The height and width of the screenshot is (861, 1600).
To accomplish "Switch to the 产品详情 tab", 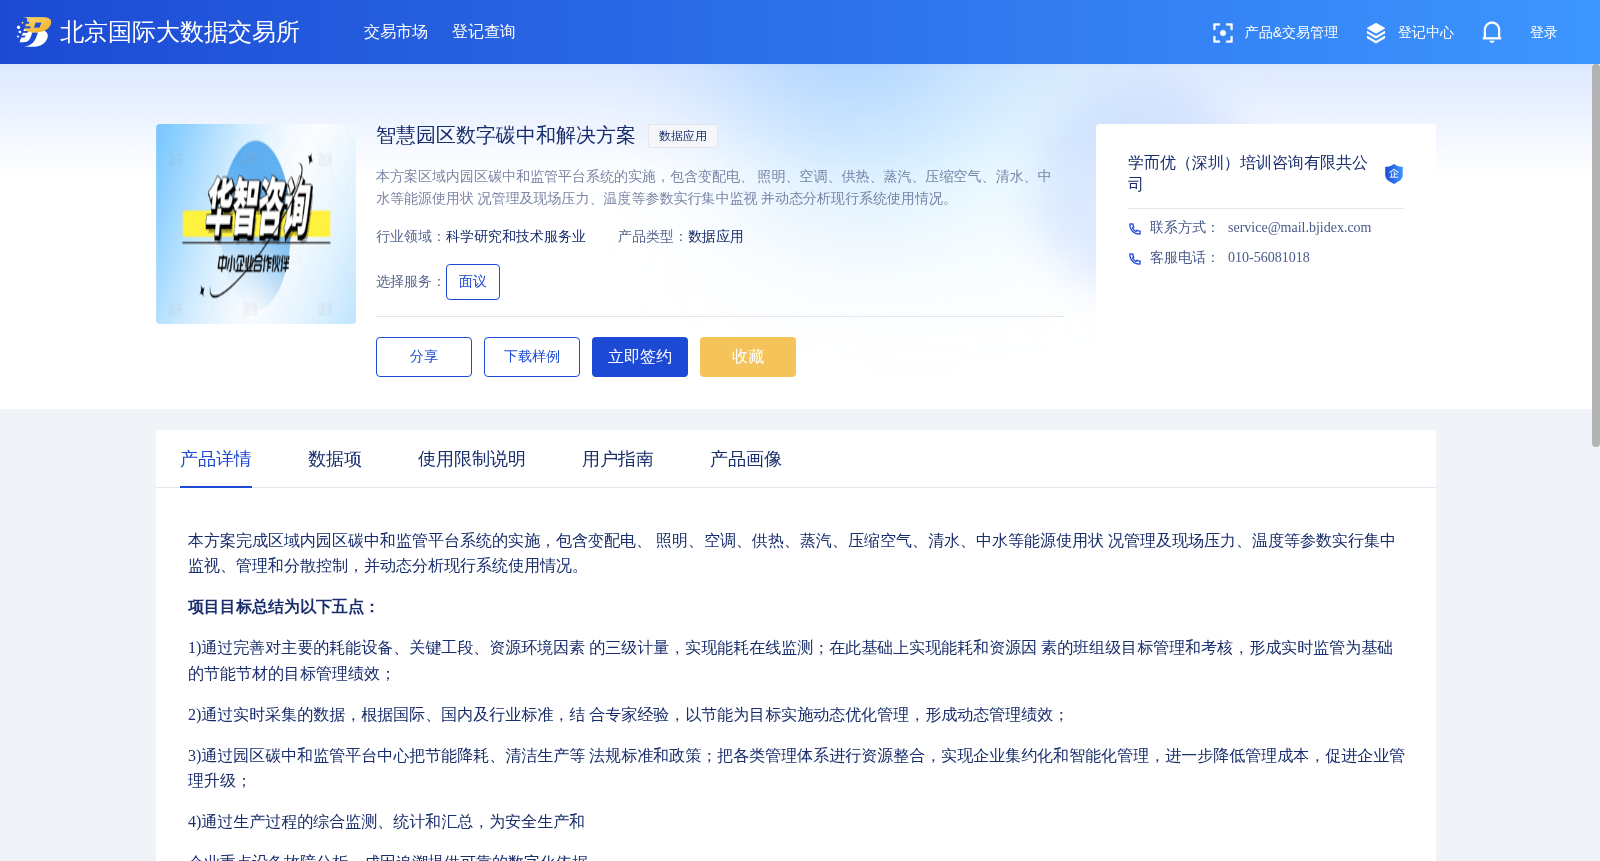I will click(216, 459).
